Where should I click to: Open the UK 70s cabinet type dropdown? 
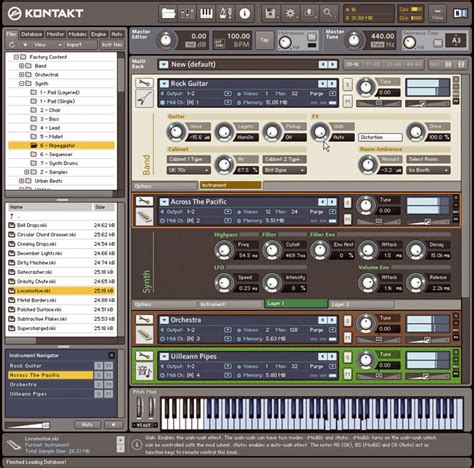pos(188,170)
